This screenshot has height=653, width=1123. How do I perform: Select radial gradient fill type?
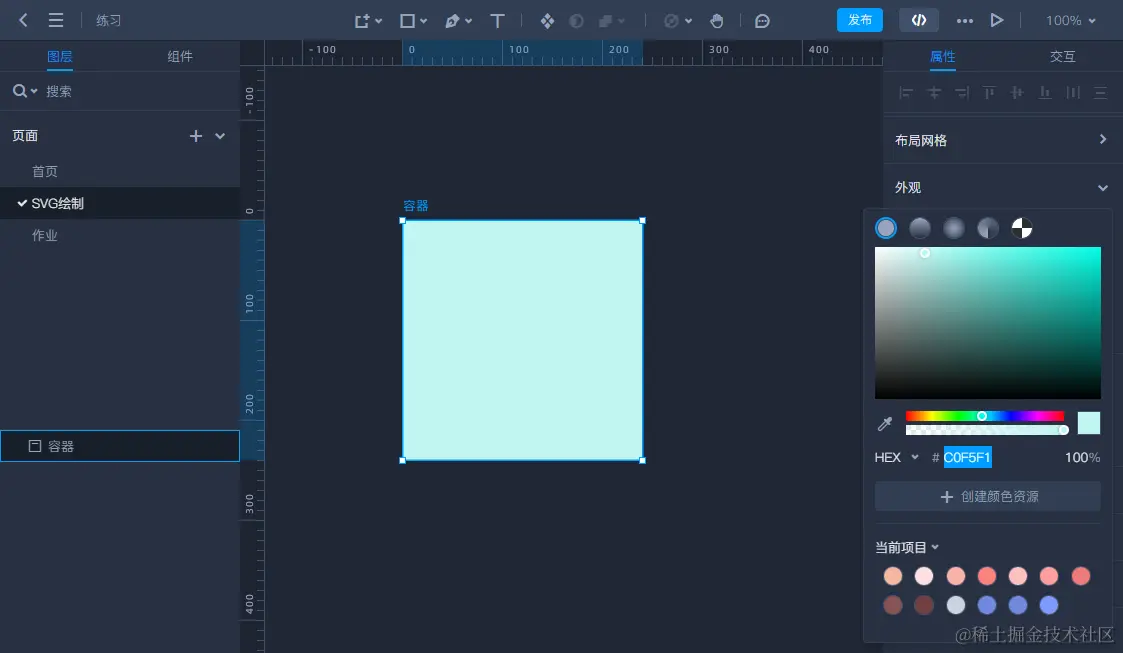954,228
